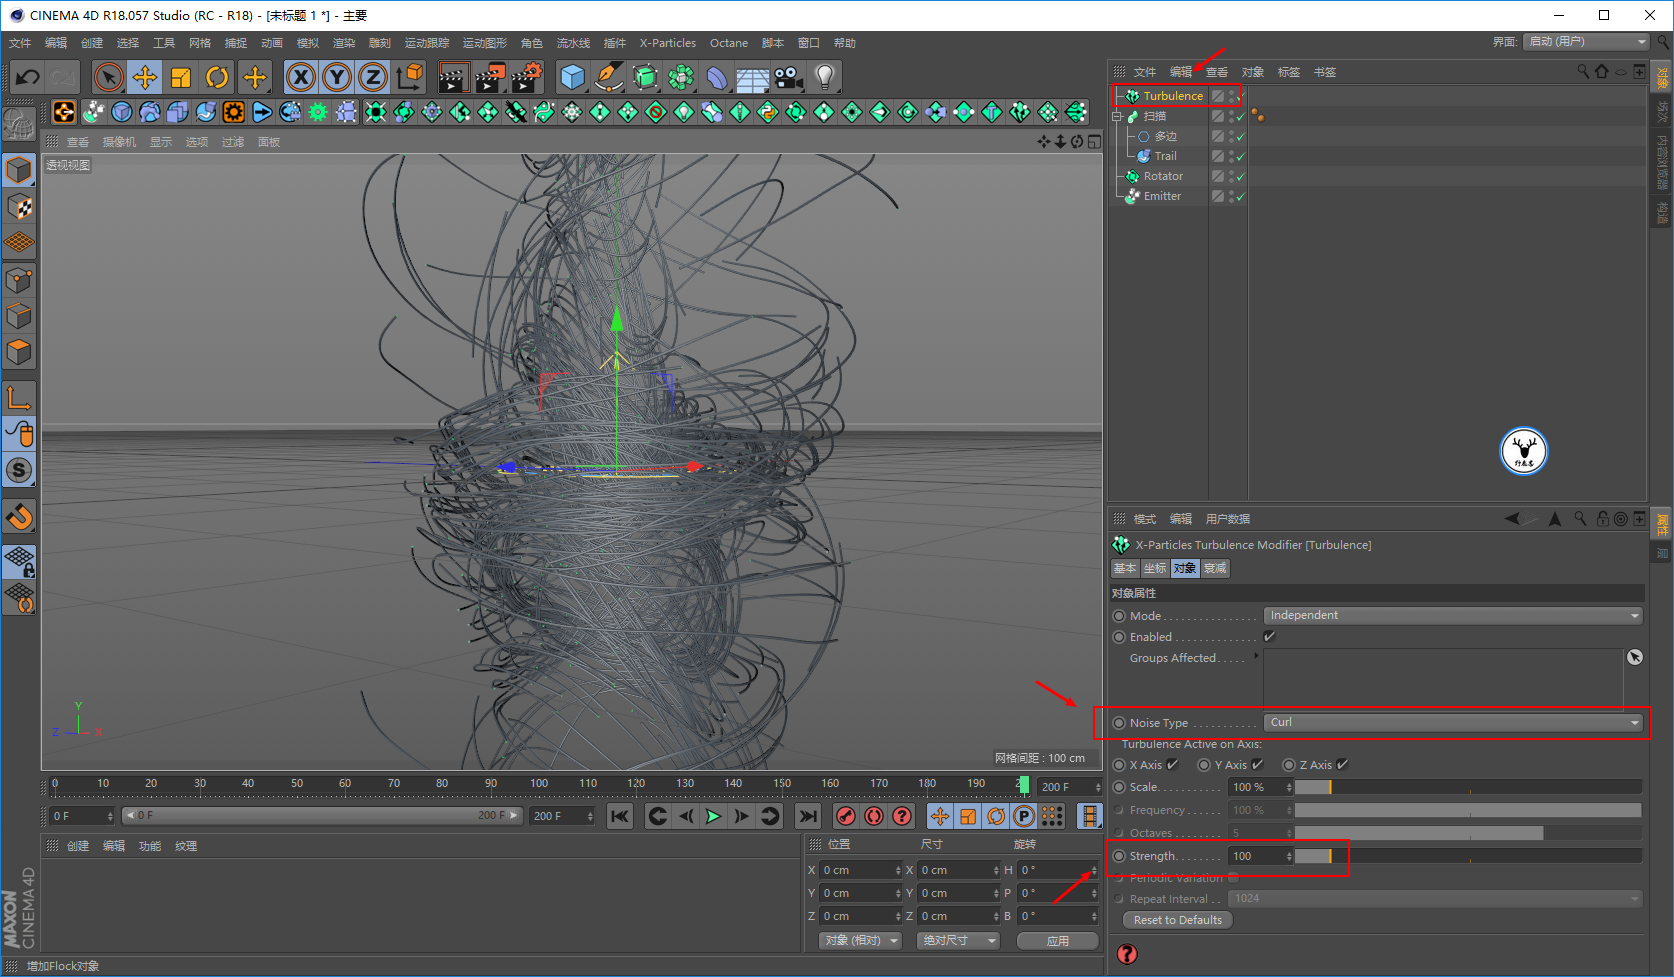This screenshot has height=977, width=1674.
Task: Open the Noise Type dropdown
Action: point(1453,722)
